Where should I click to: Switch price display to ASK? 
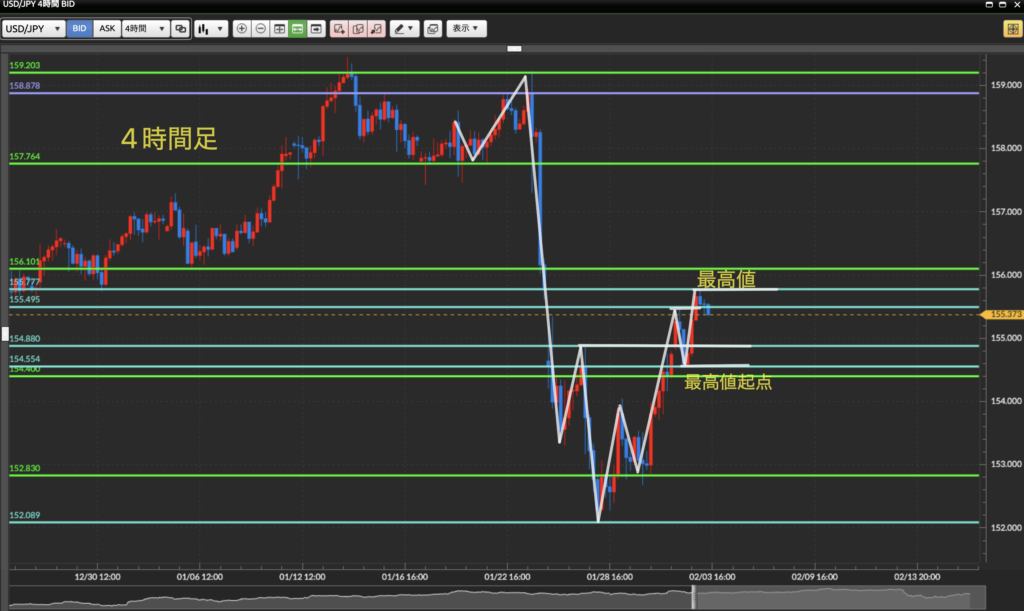(x=107, y=29)
